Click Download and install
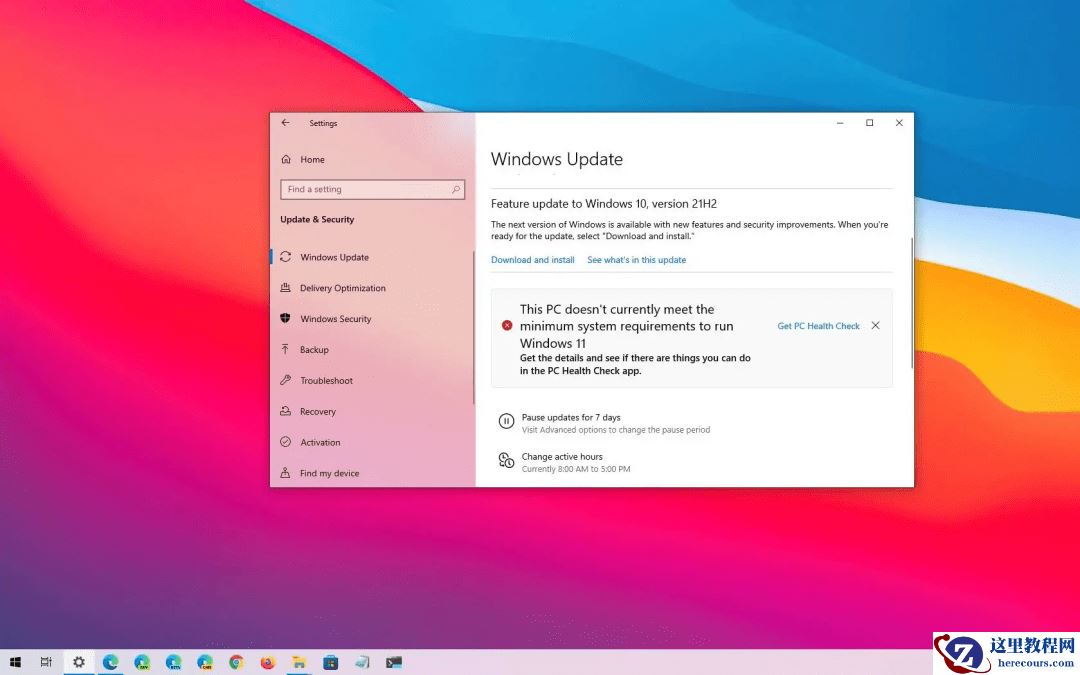Image resolution: width=1080 pixels, height=675 pixels. pos(532,259)
